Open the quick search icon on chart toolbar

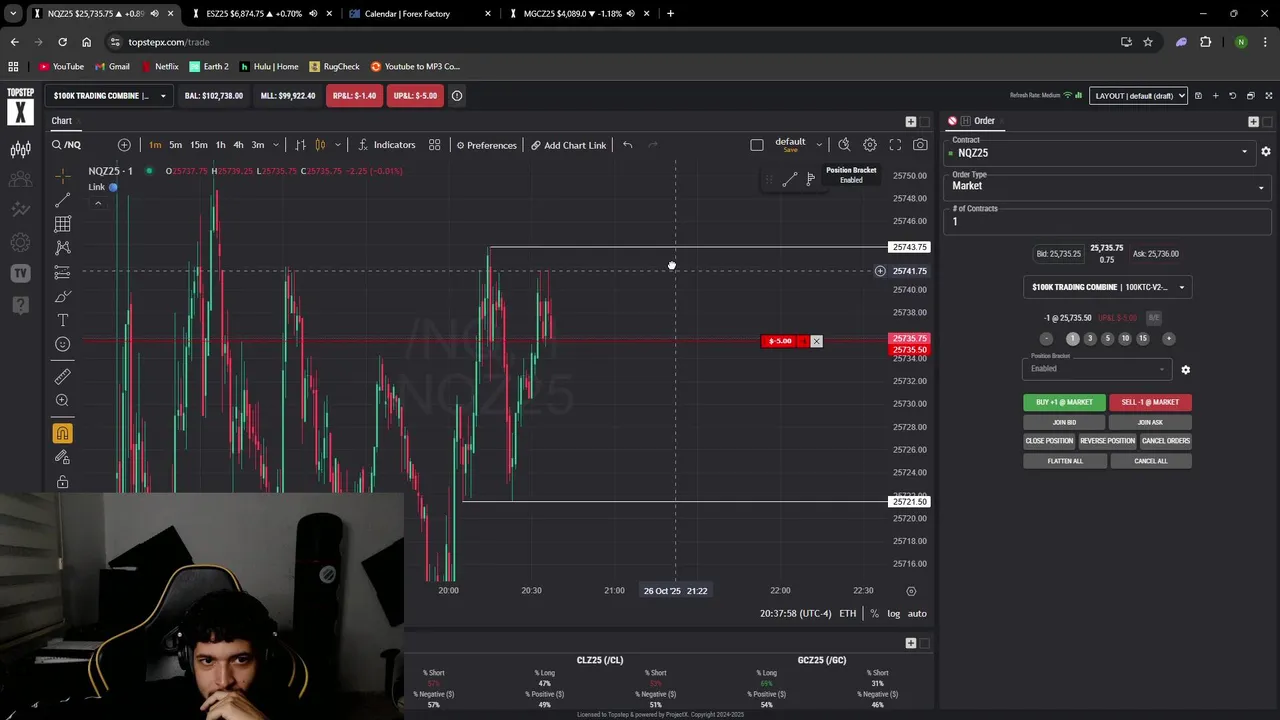coord(844,145)
